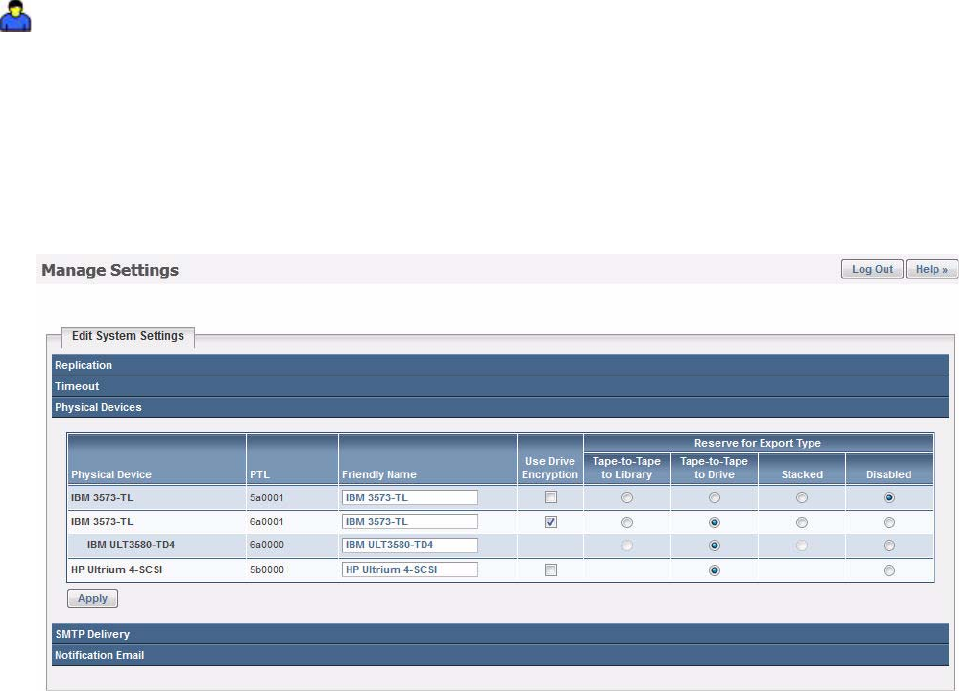Viewport: 959px width, 691px height.
Task: Enable drive encryption for IBM 3573-TL 5a0001
Action: point(551,497)
